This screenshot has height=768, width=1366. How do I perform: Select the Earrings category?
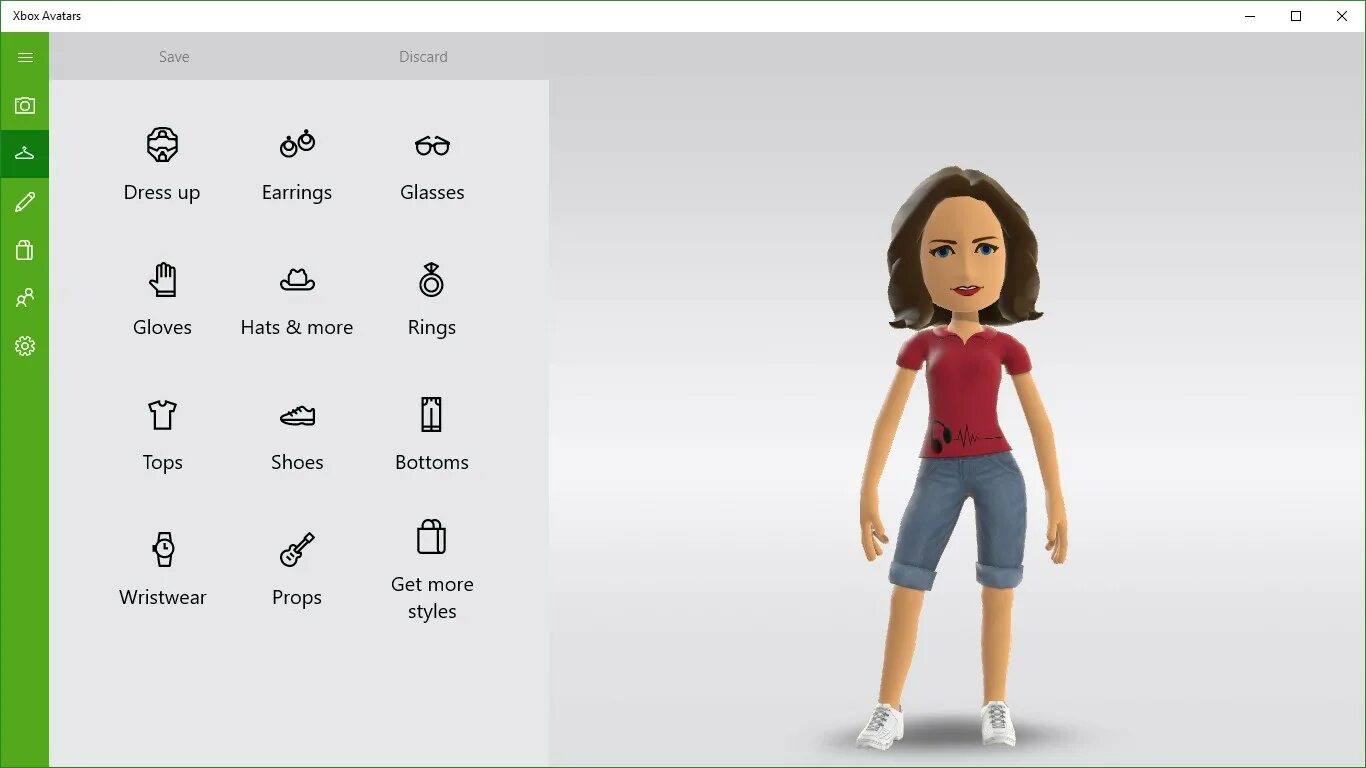coord(296,165)
